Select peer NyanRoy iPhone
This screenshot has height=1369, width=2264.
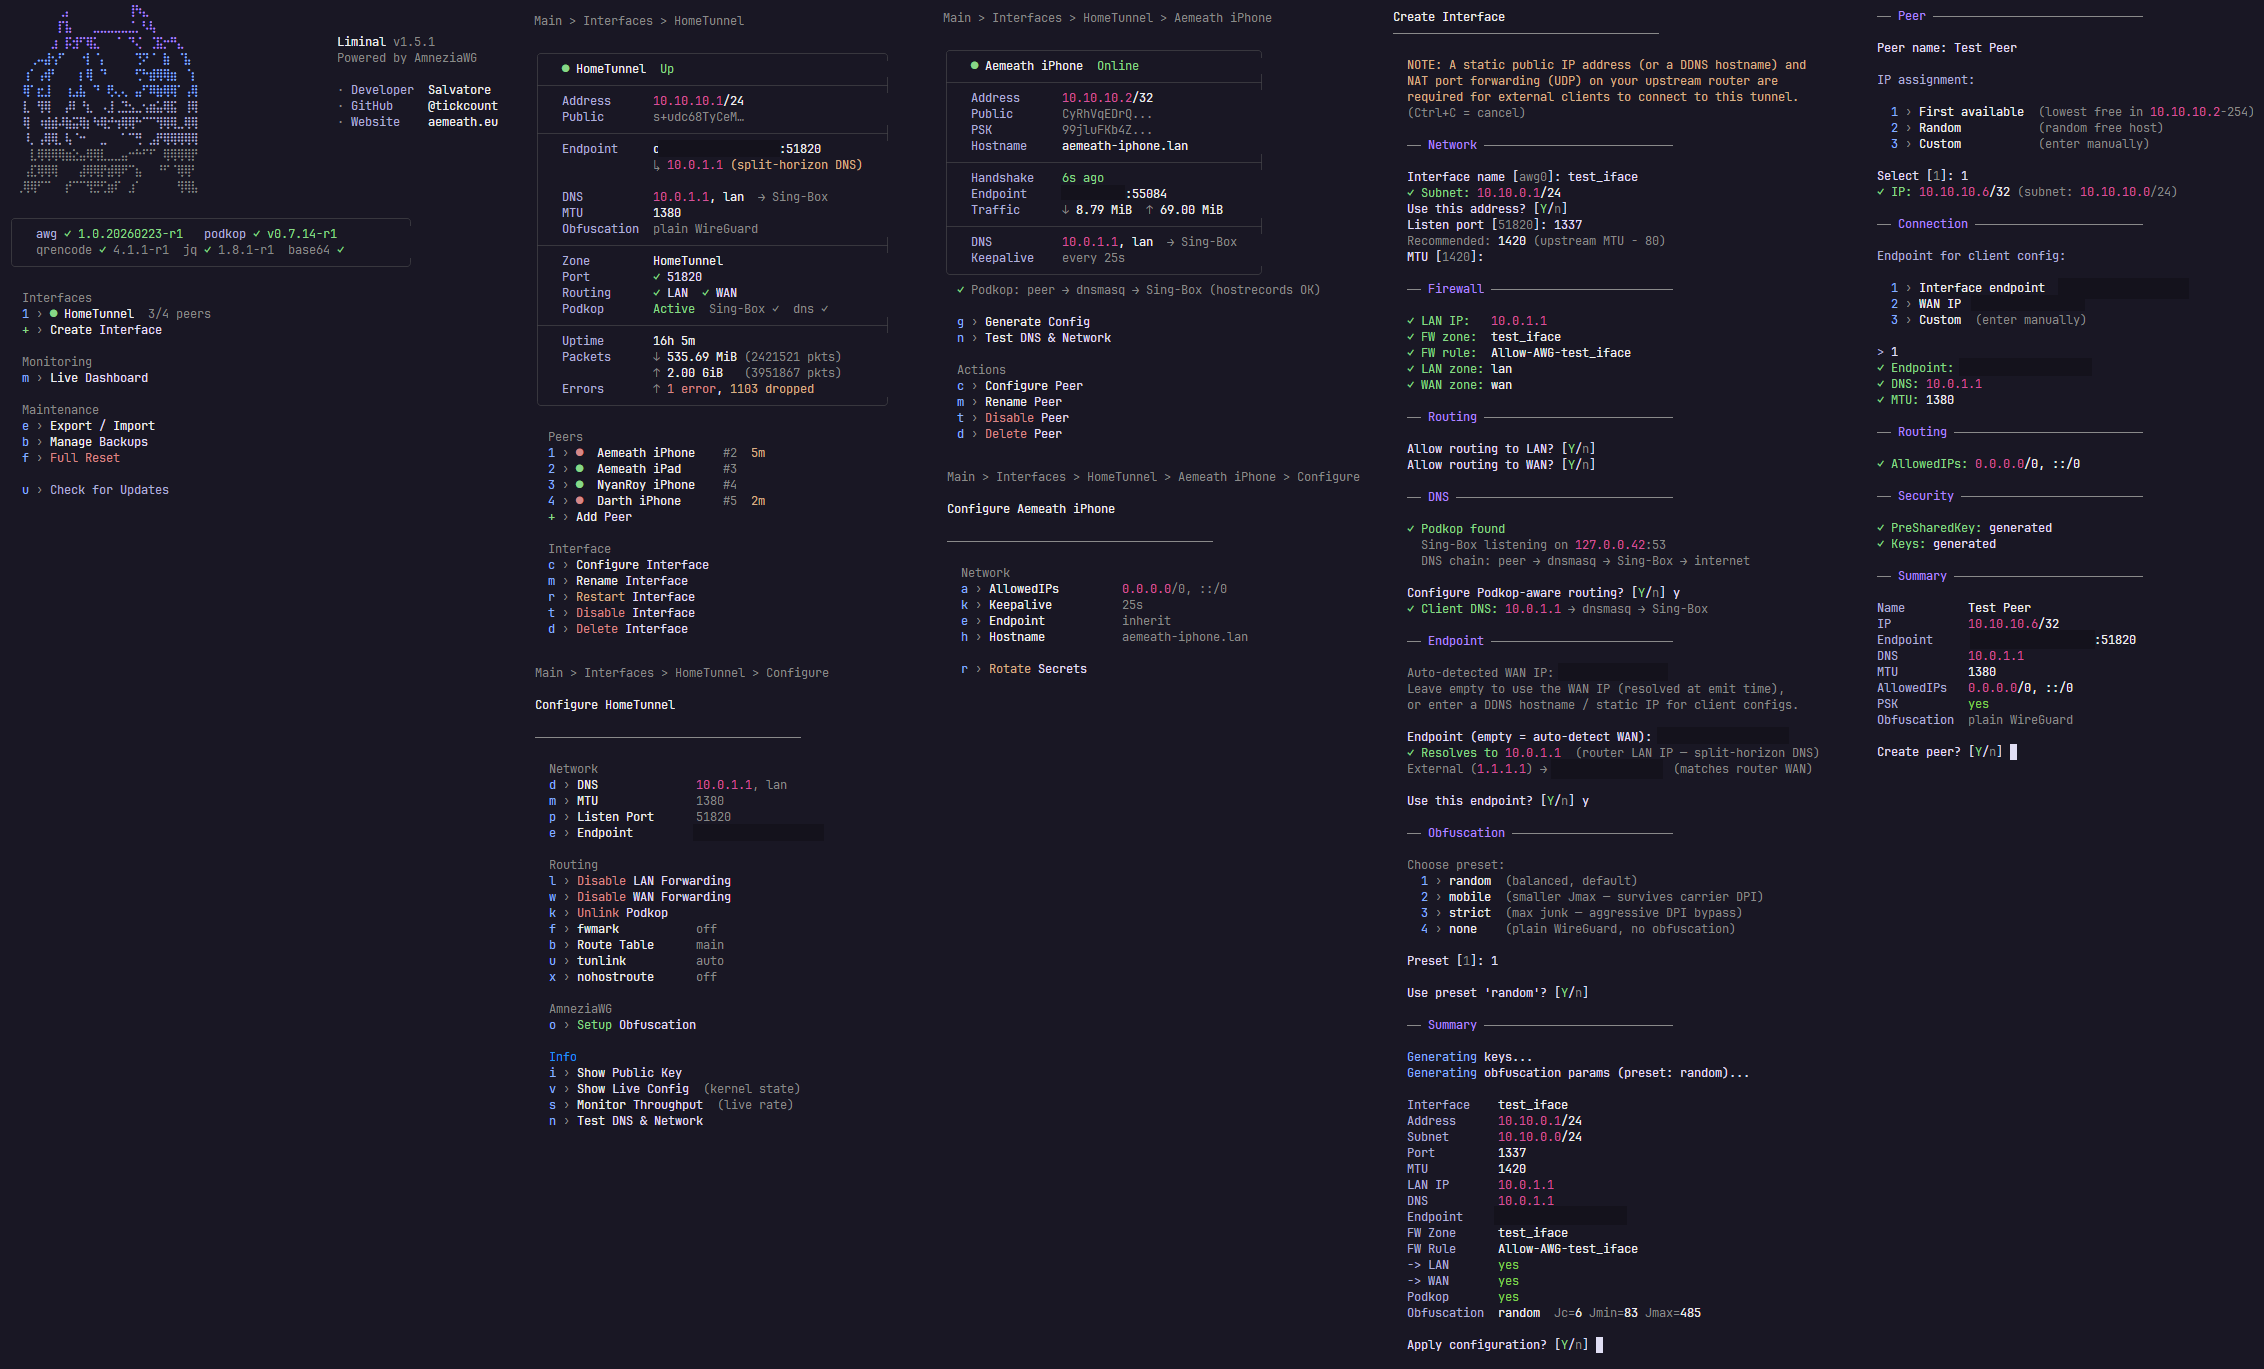(x=642, y=485)
